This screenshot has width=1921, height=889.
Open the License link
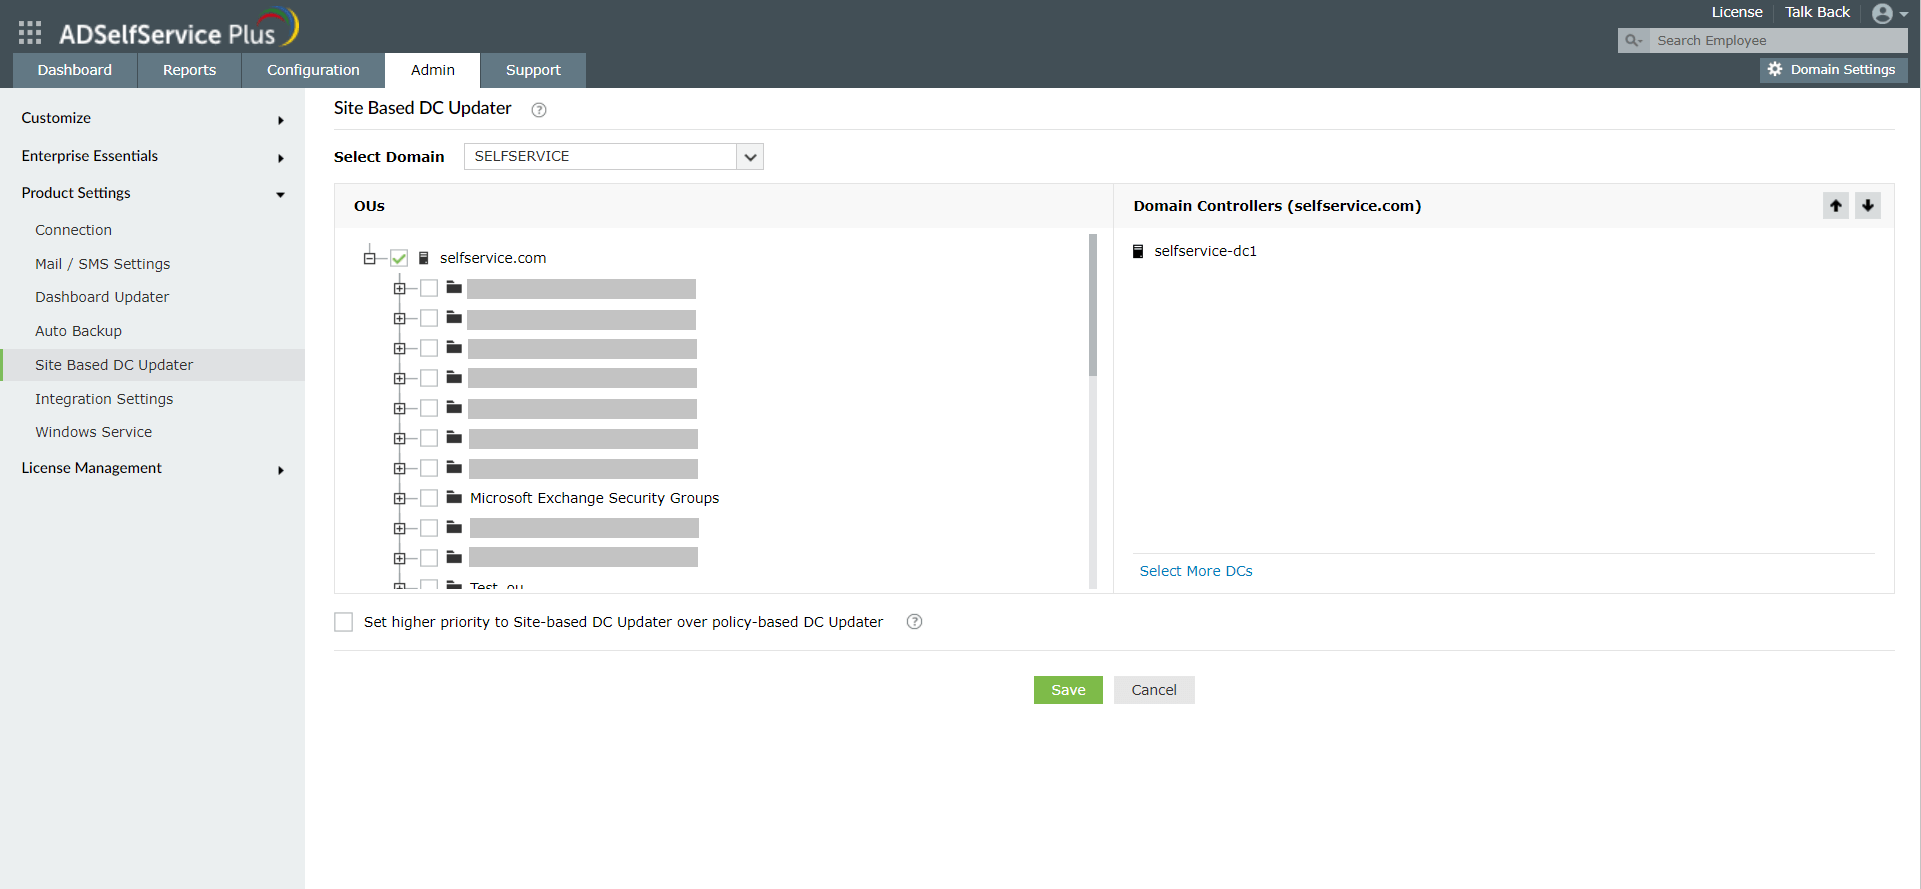(1737, 12)
